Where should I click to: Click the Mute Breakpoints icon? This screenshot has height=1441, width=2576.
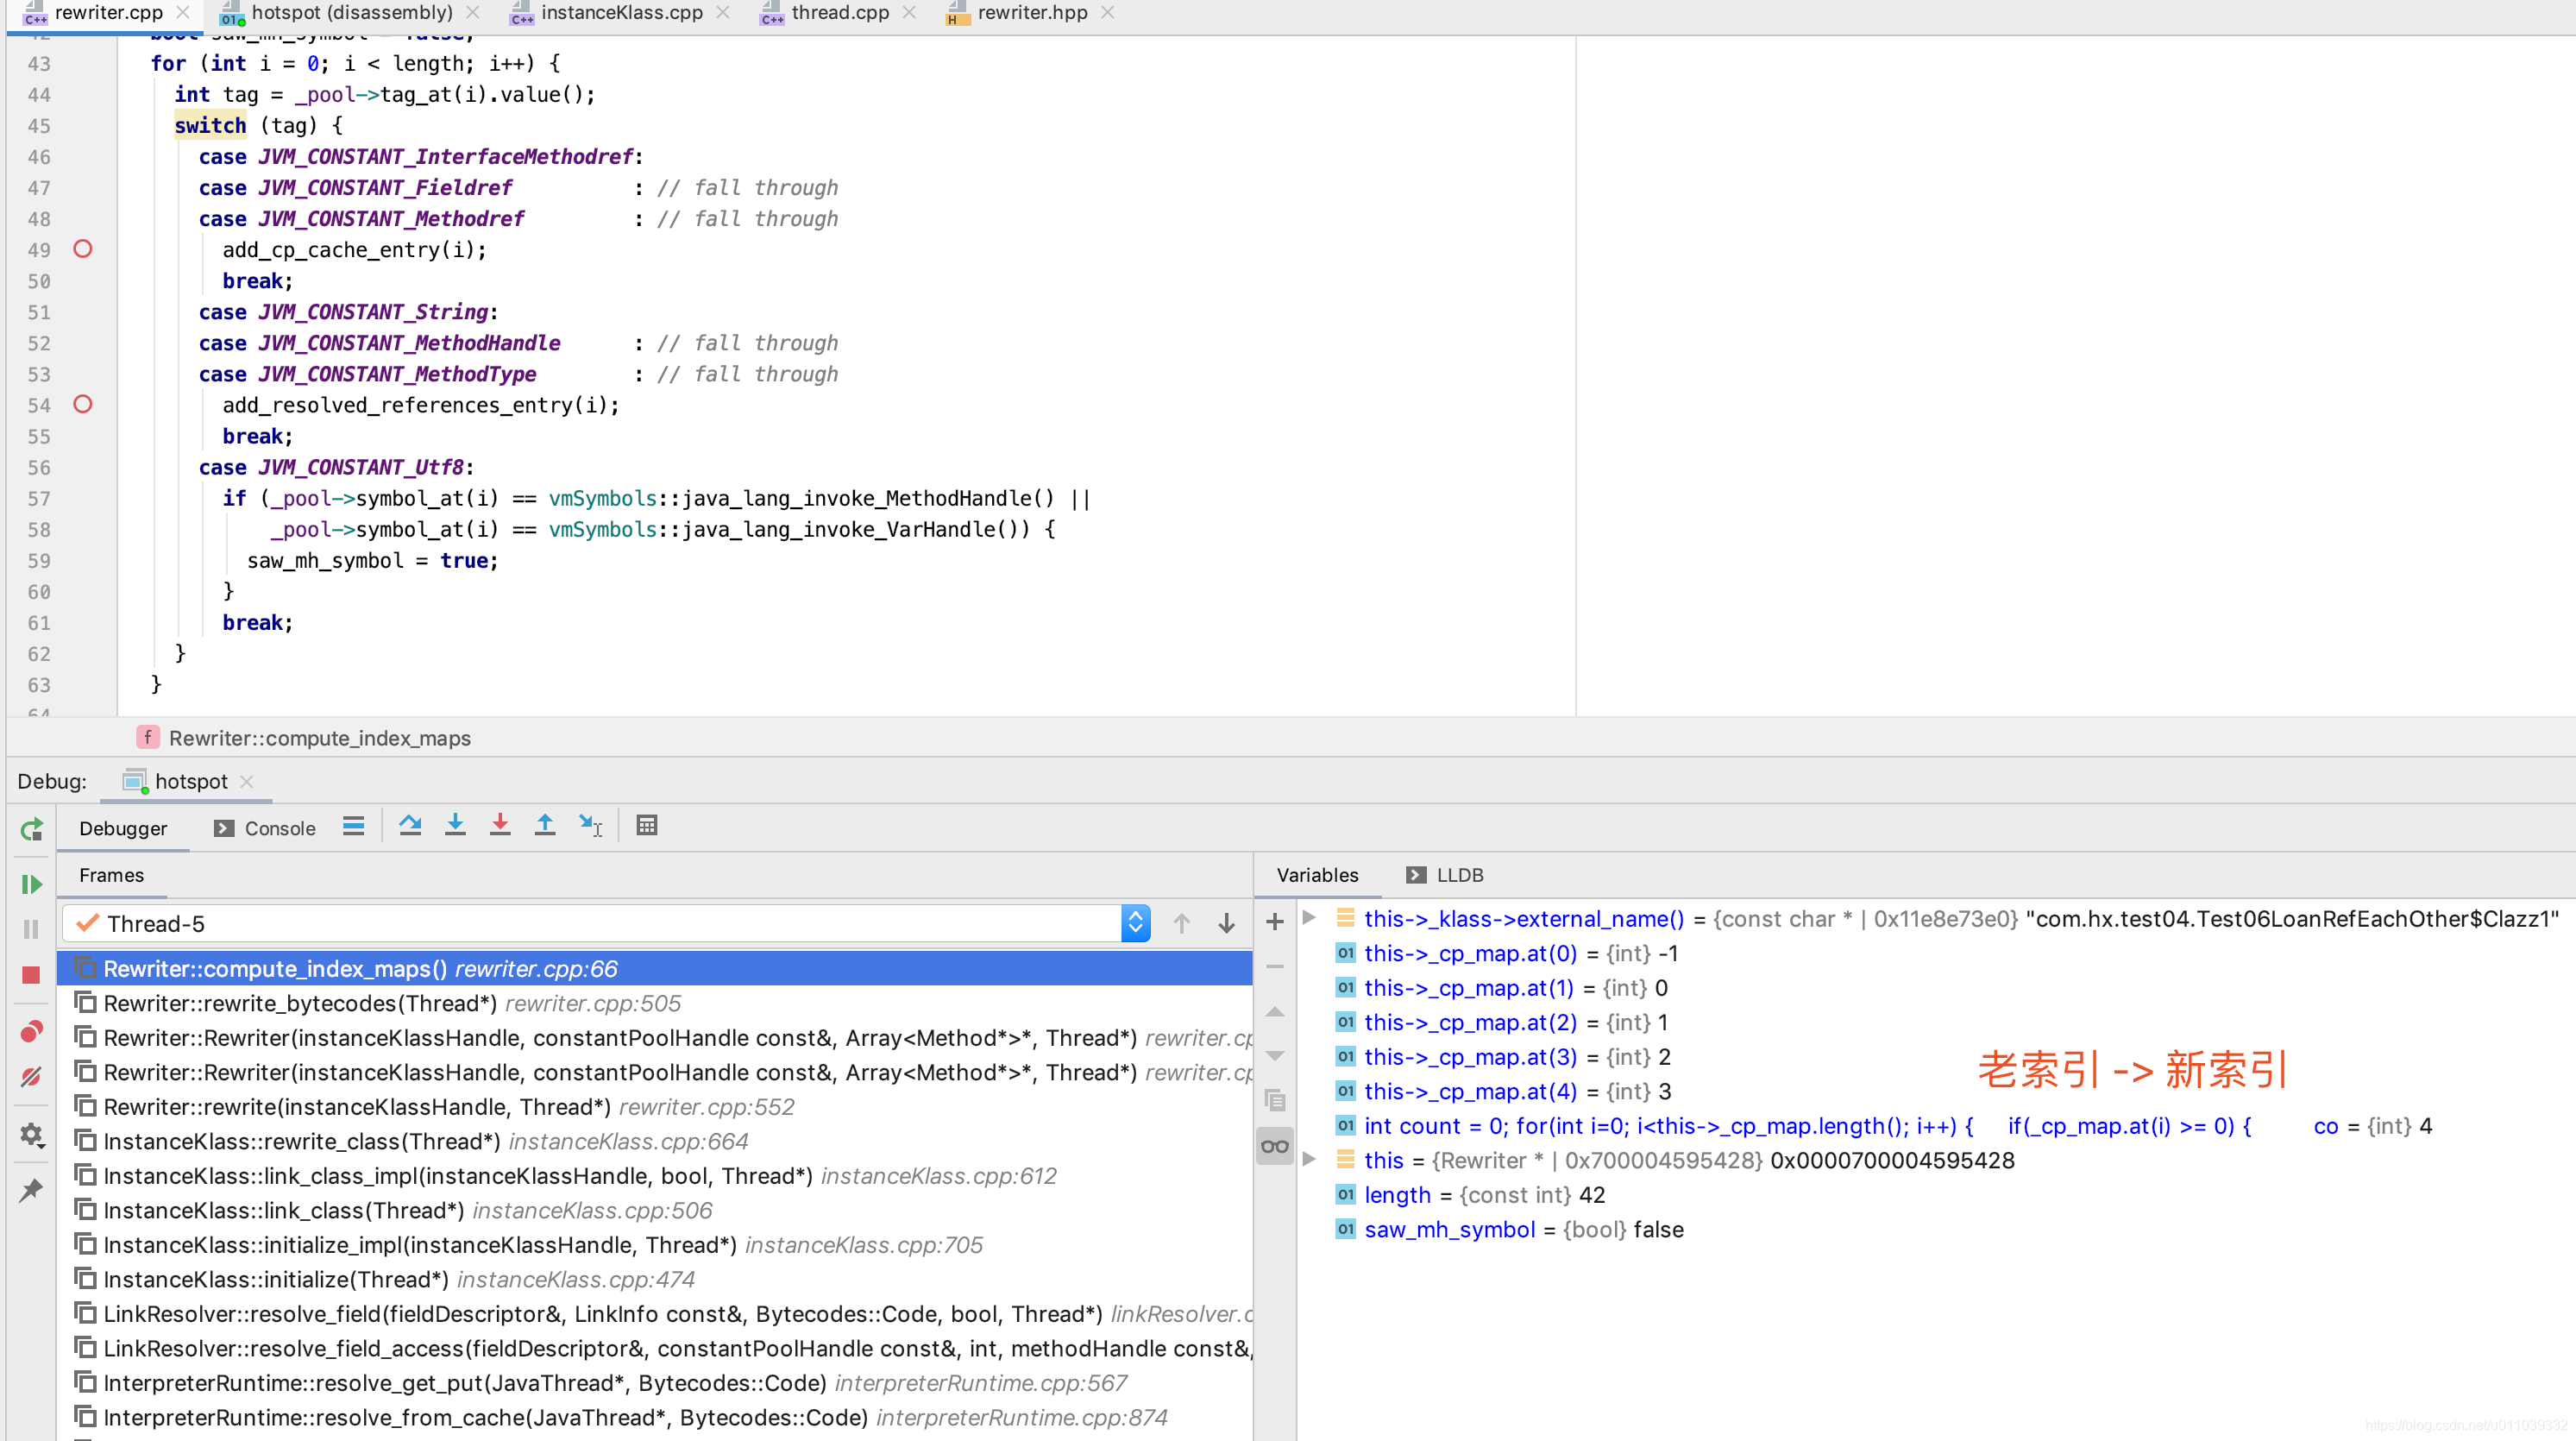pyautogui.click(x=31, y=1077)
